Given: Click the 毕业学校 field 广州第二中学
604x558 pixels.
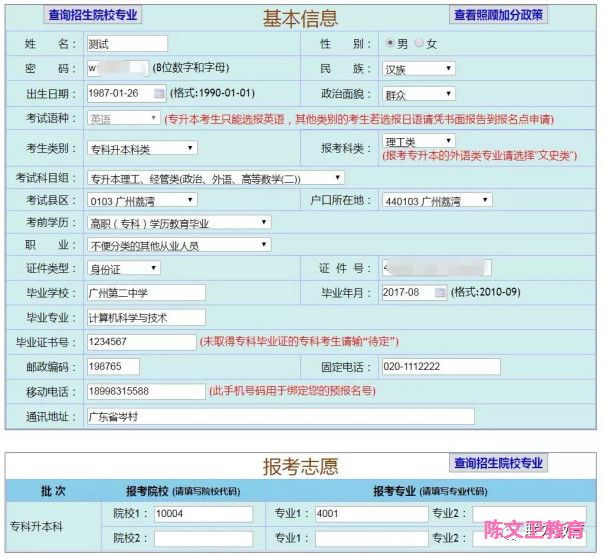Looking at the screenshot, I should [146, 293].
